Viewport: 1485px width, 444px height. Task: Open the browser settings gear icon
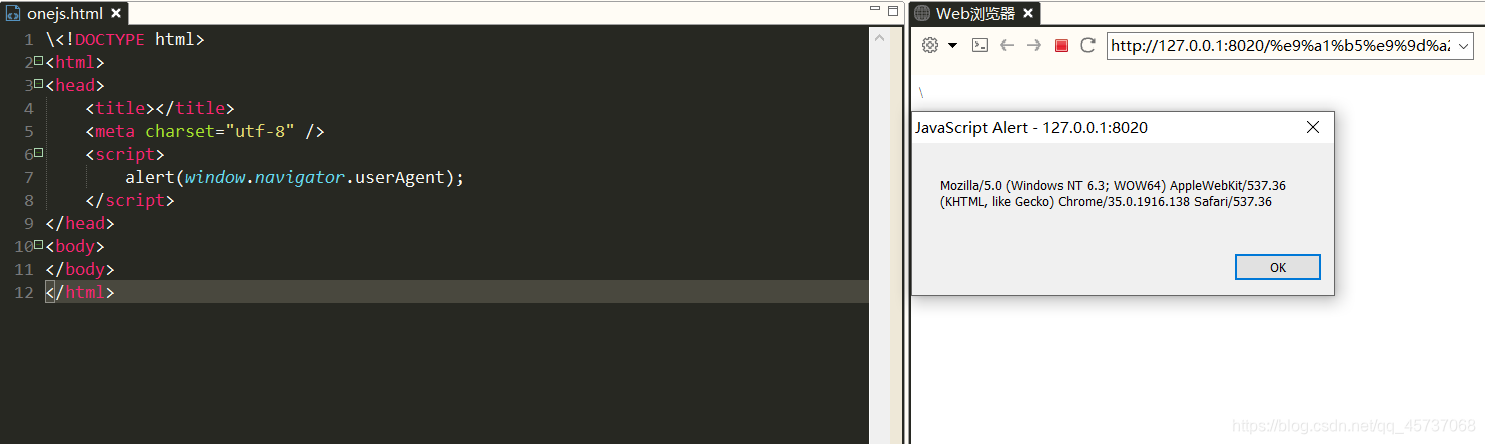coord(929,45)
